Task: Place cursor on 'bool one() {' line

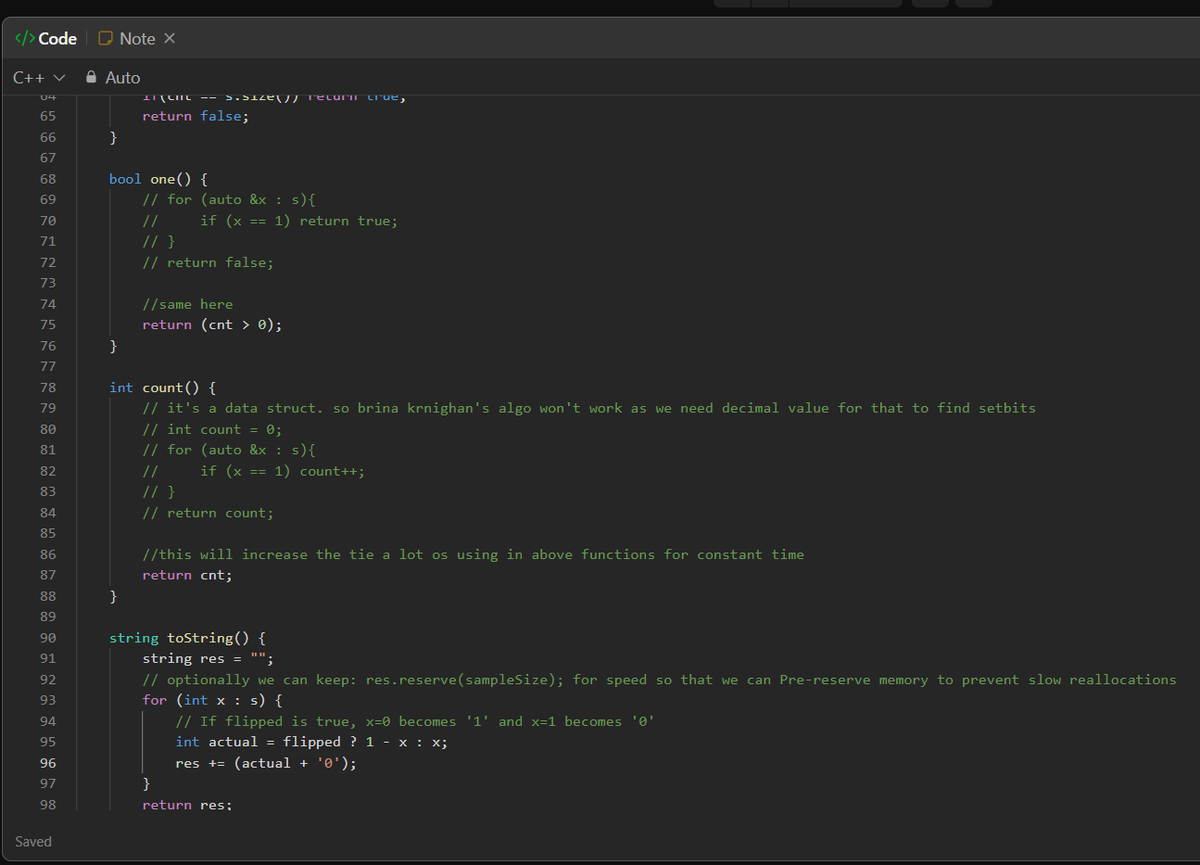Action: [x=158, y=179]
